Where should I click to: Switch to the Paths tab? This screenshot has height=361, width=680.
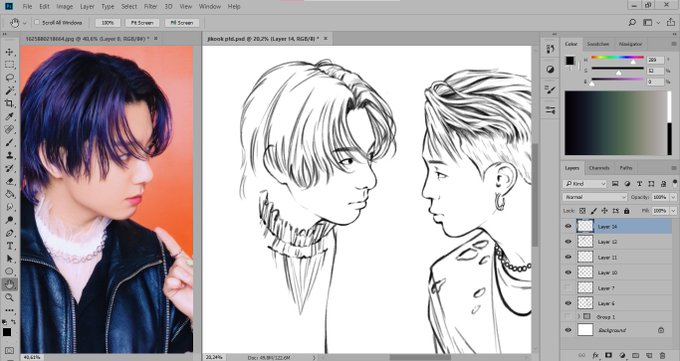625,167
